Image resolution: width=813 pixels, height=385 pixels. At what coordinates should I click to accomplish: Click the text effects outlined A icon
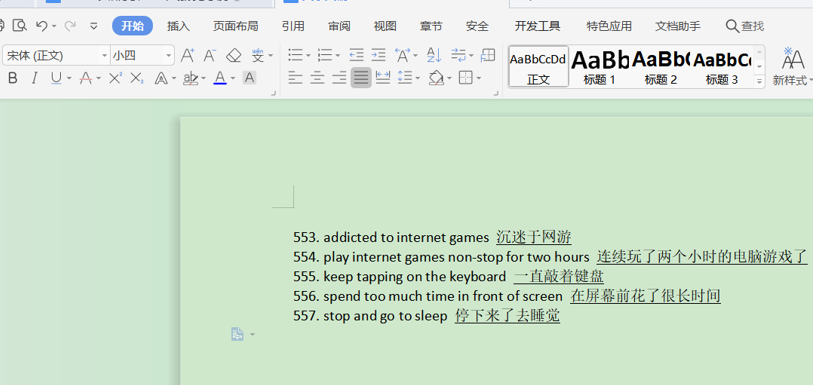[x=161, y=79]
